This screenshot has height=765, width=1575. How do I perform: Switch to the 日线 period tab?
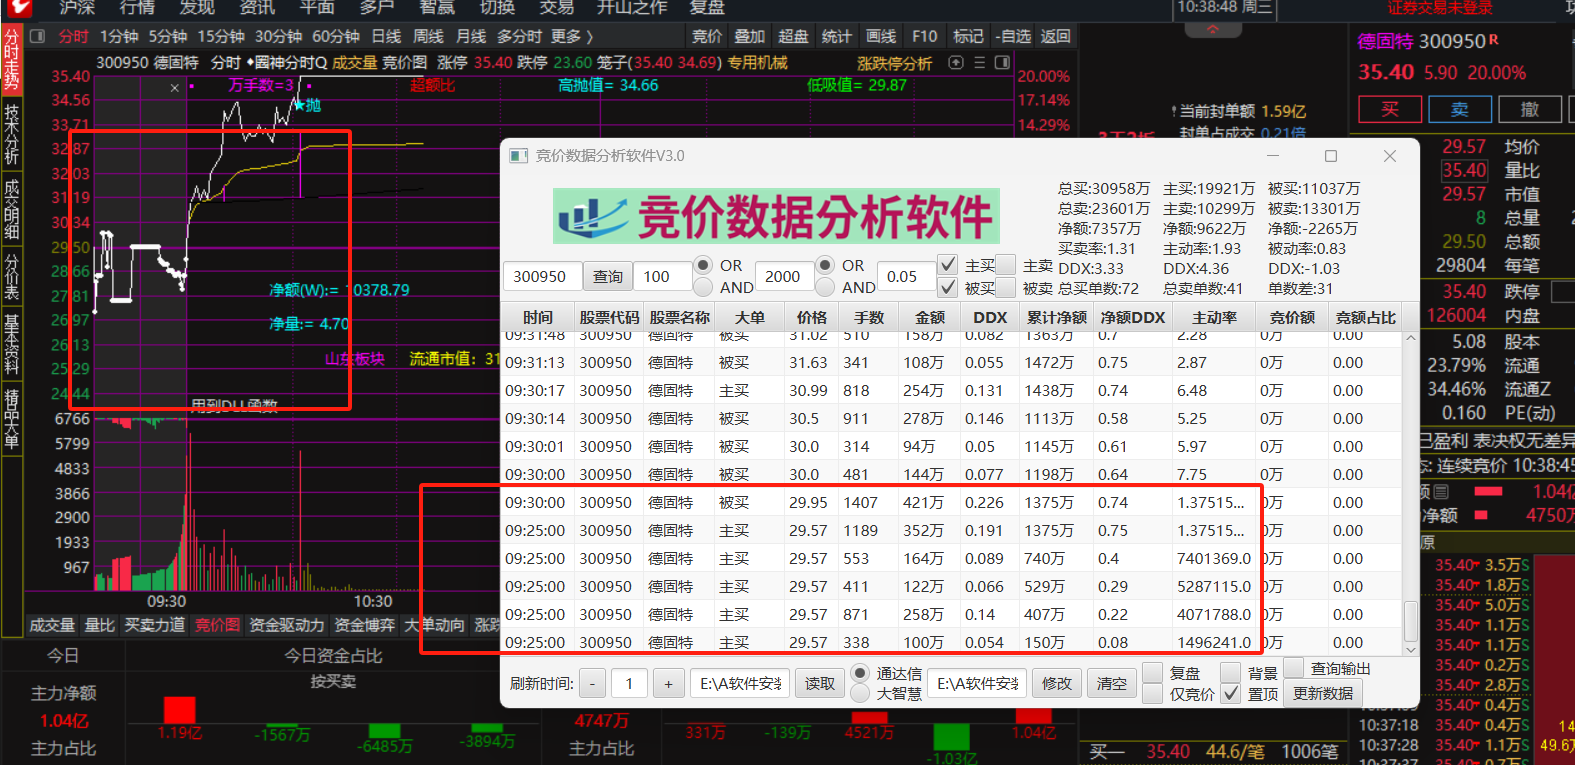pyautogui.click(x=386, y=36)
